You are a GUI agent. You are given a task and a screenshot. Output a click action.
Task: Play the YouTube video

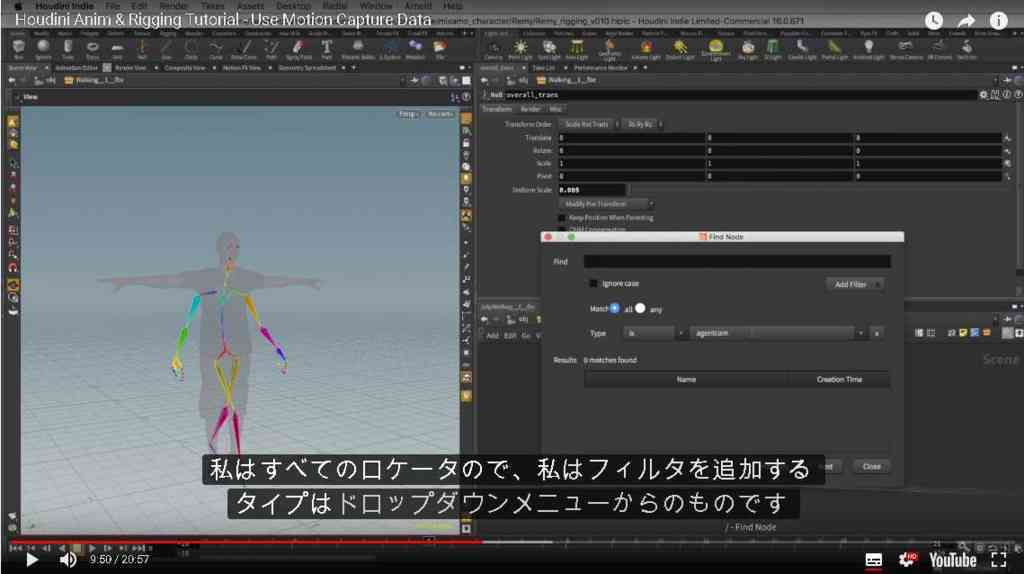pyautogui.click(x=31, y=560)
